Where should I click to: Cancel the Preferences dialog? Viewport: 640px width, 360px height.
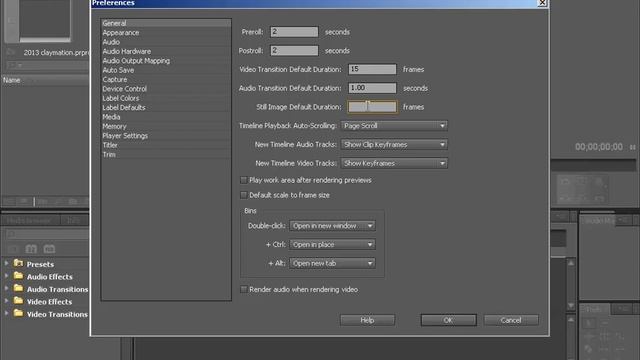pos(511,320)
